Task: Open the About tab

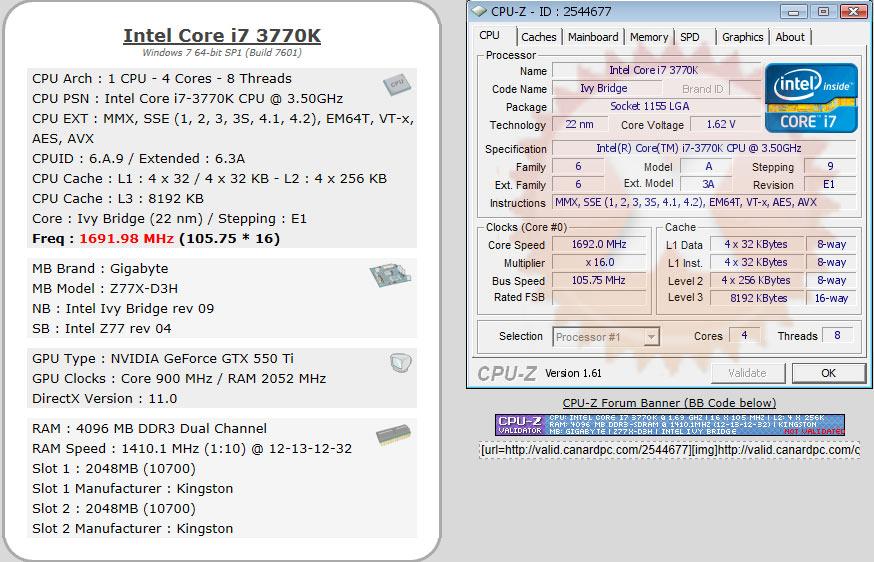Action: pos(790,37)
